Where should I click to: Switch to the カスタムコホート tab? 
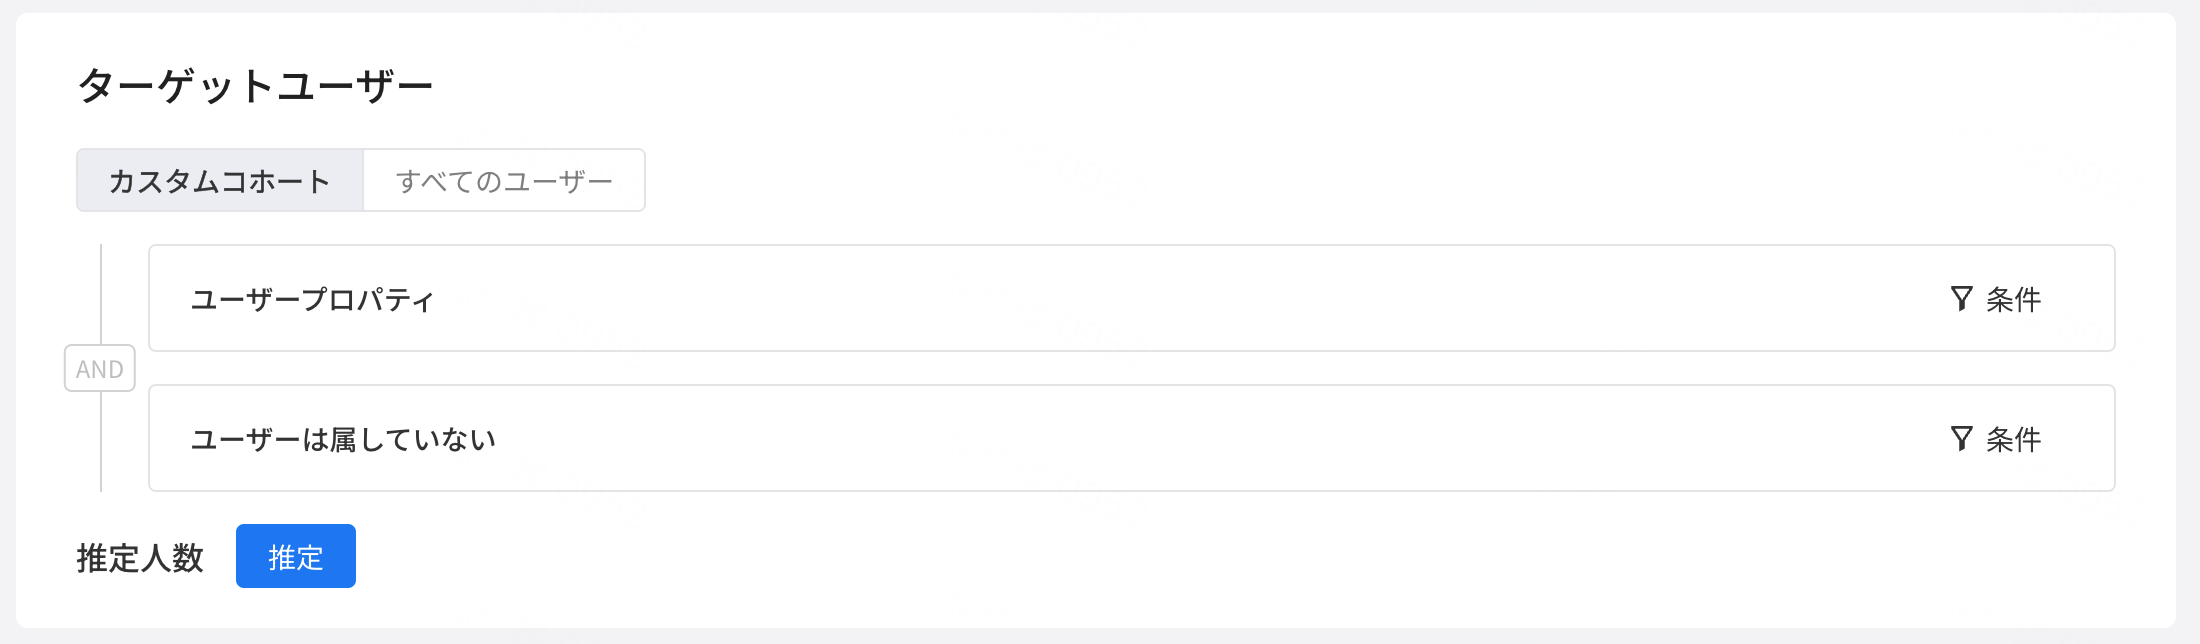click(220, 180)
